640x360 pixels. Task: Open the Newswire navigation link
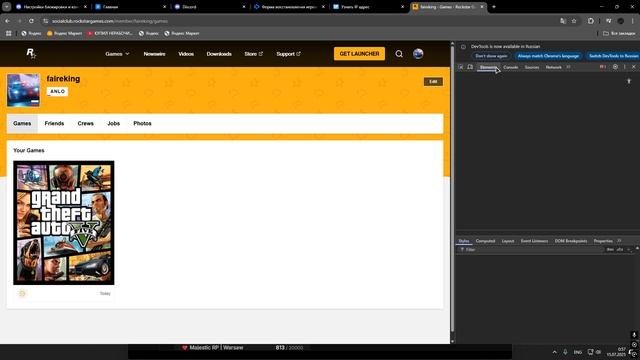[x=154, y=54]
